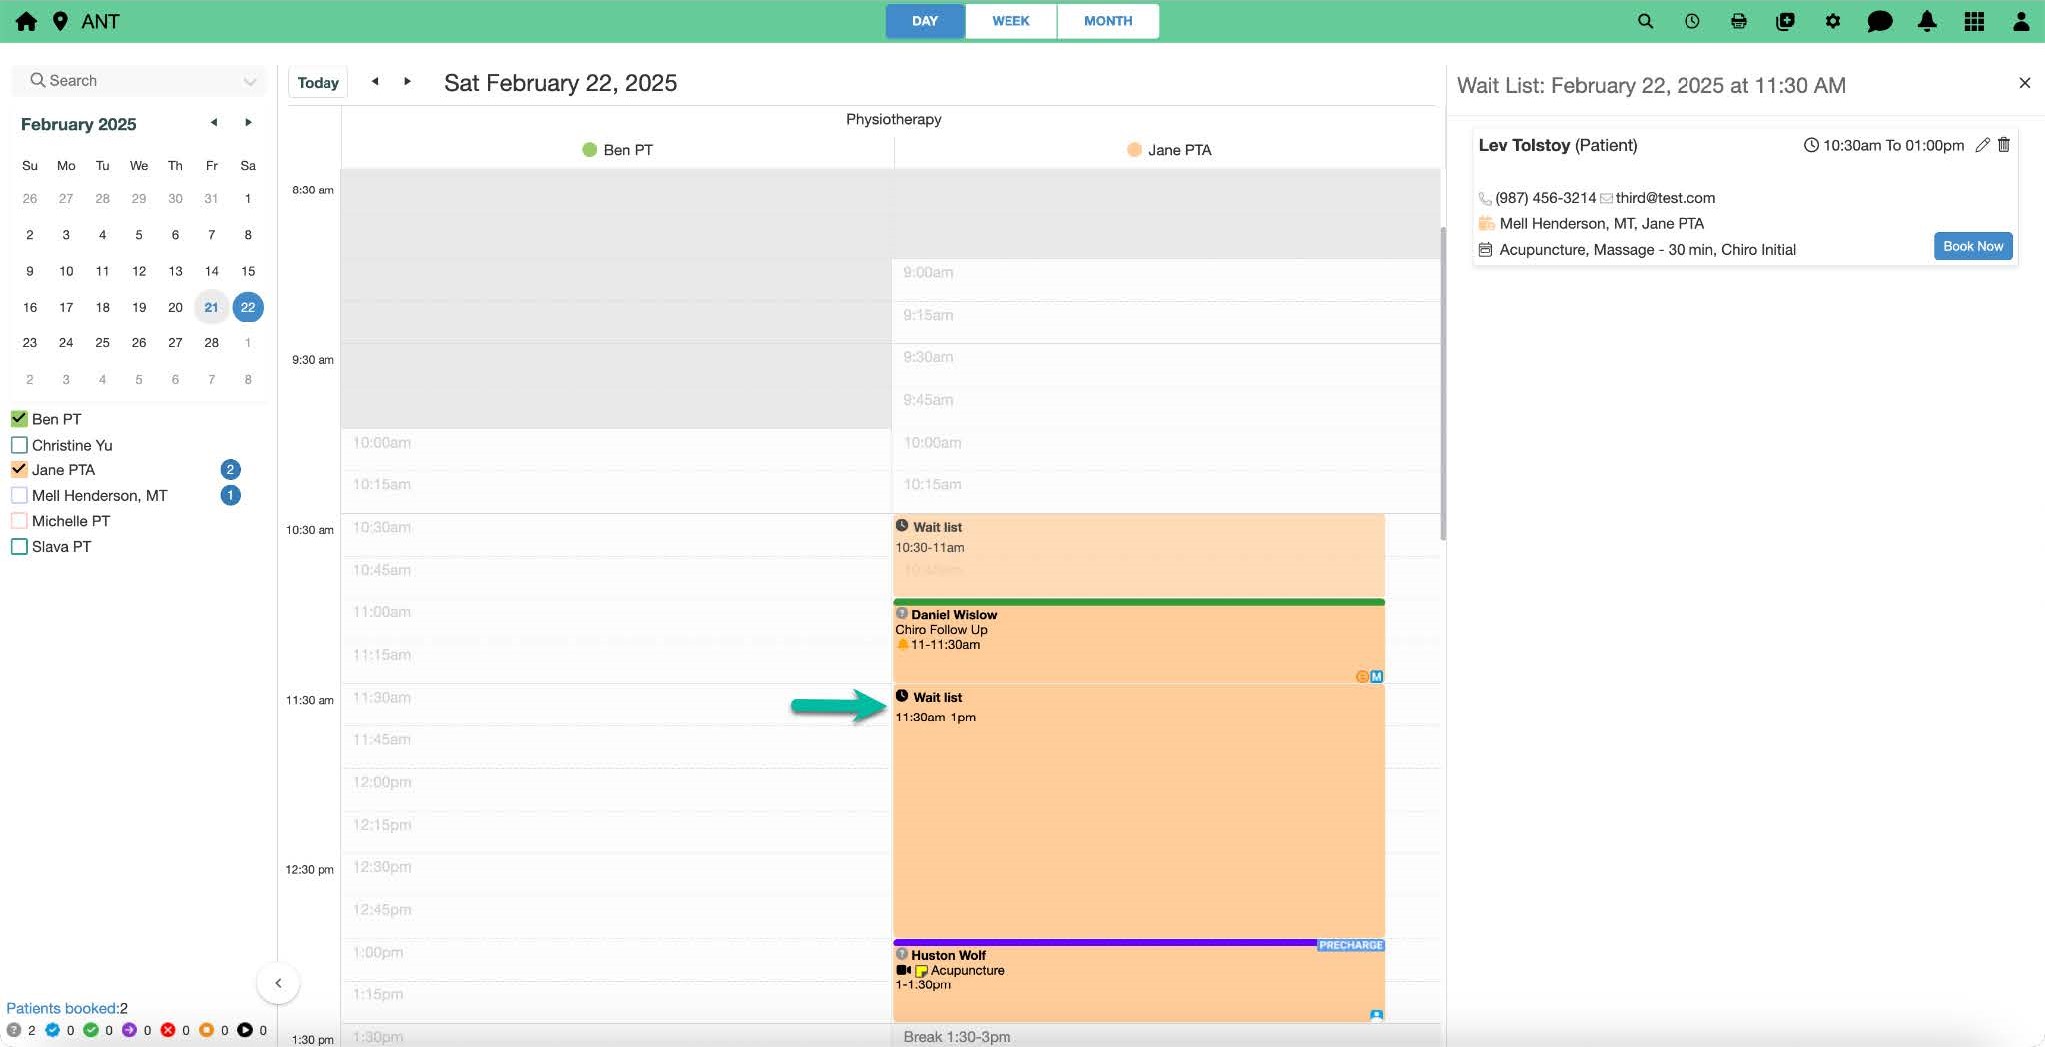Switch to the MONTH view tab
This screenshot has width=2045, height=1047.
(x=1107, y=21)
